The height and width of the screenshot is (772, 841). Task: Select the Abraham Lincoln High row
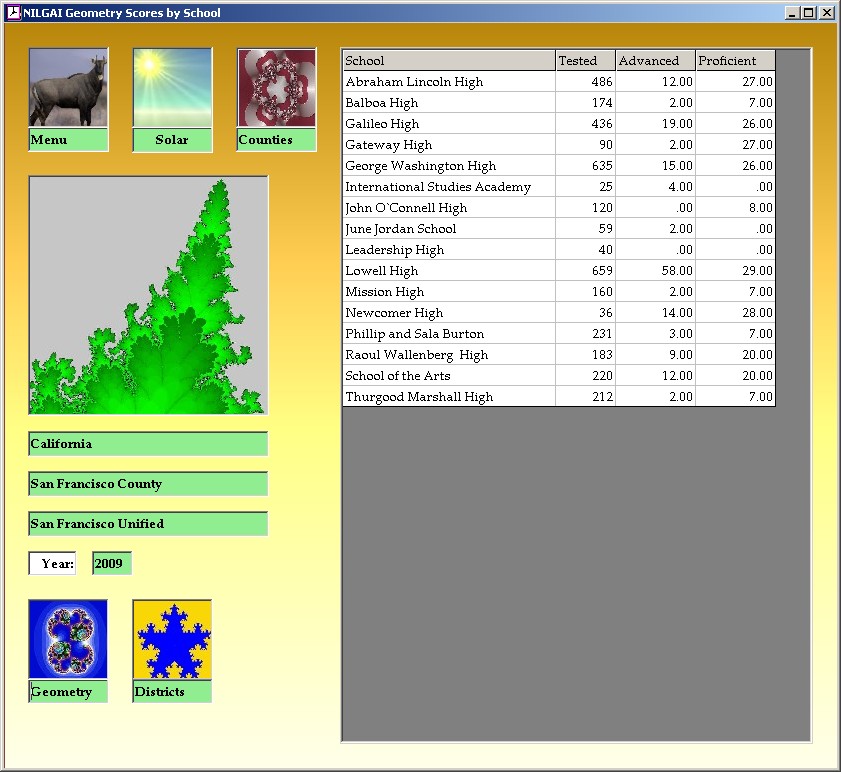click(x=448, y=82)
